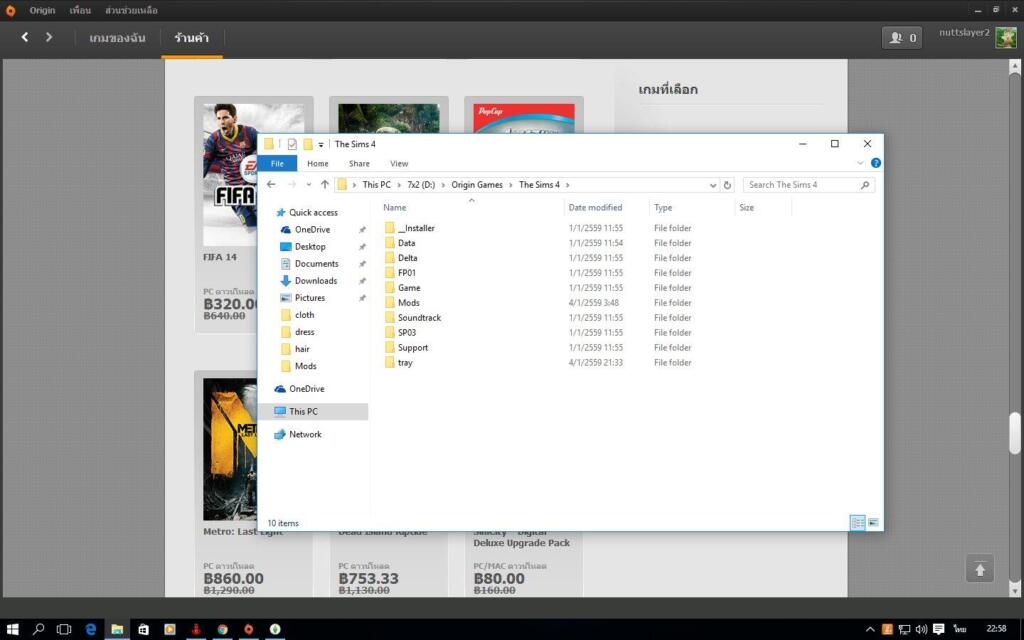1024x640 pixels.
Task: Select the hair folder in the navigation pane
Action: [x=302, y=349]
